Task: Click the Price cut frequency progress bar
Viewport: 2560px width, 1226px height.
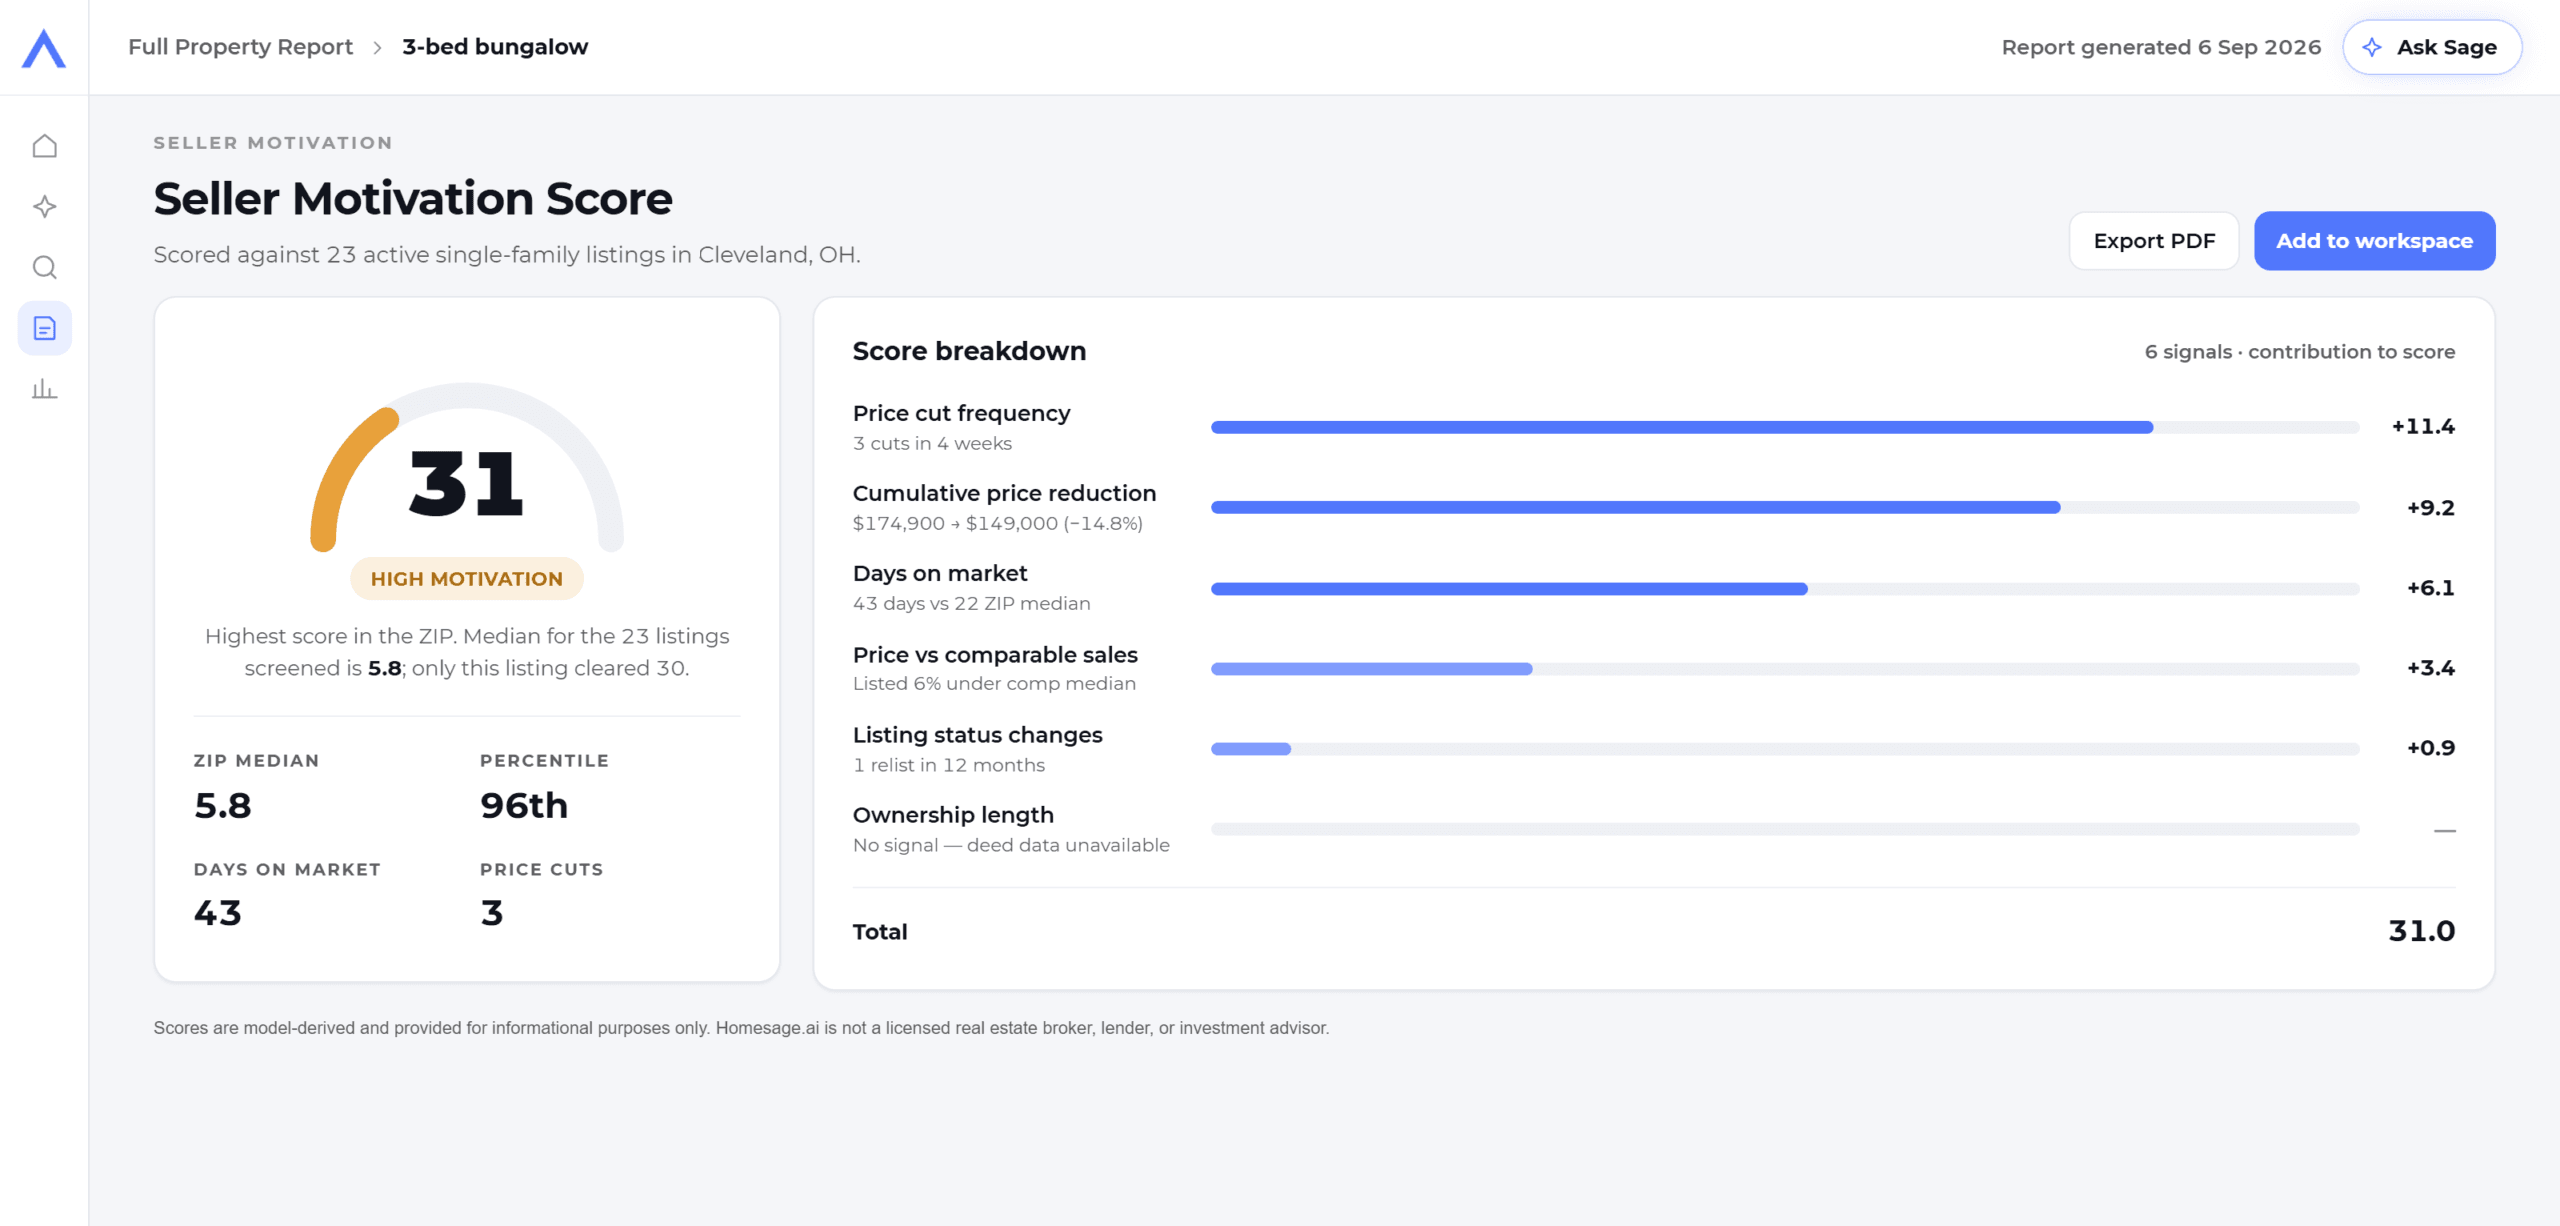Action: (1784, 427)
